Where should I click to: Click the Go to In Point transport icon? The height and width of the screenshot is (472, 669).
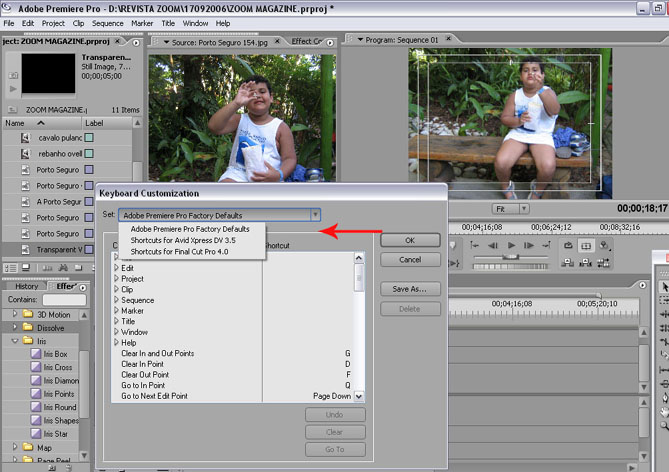click(x=476, y=245)
